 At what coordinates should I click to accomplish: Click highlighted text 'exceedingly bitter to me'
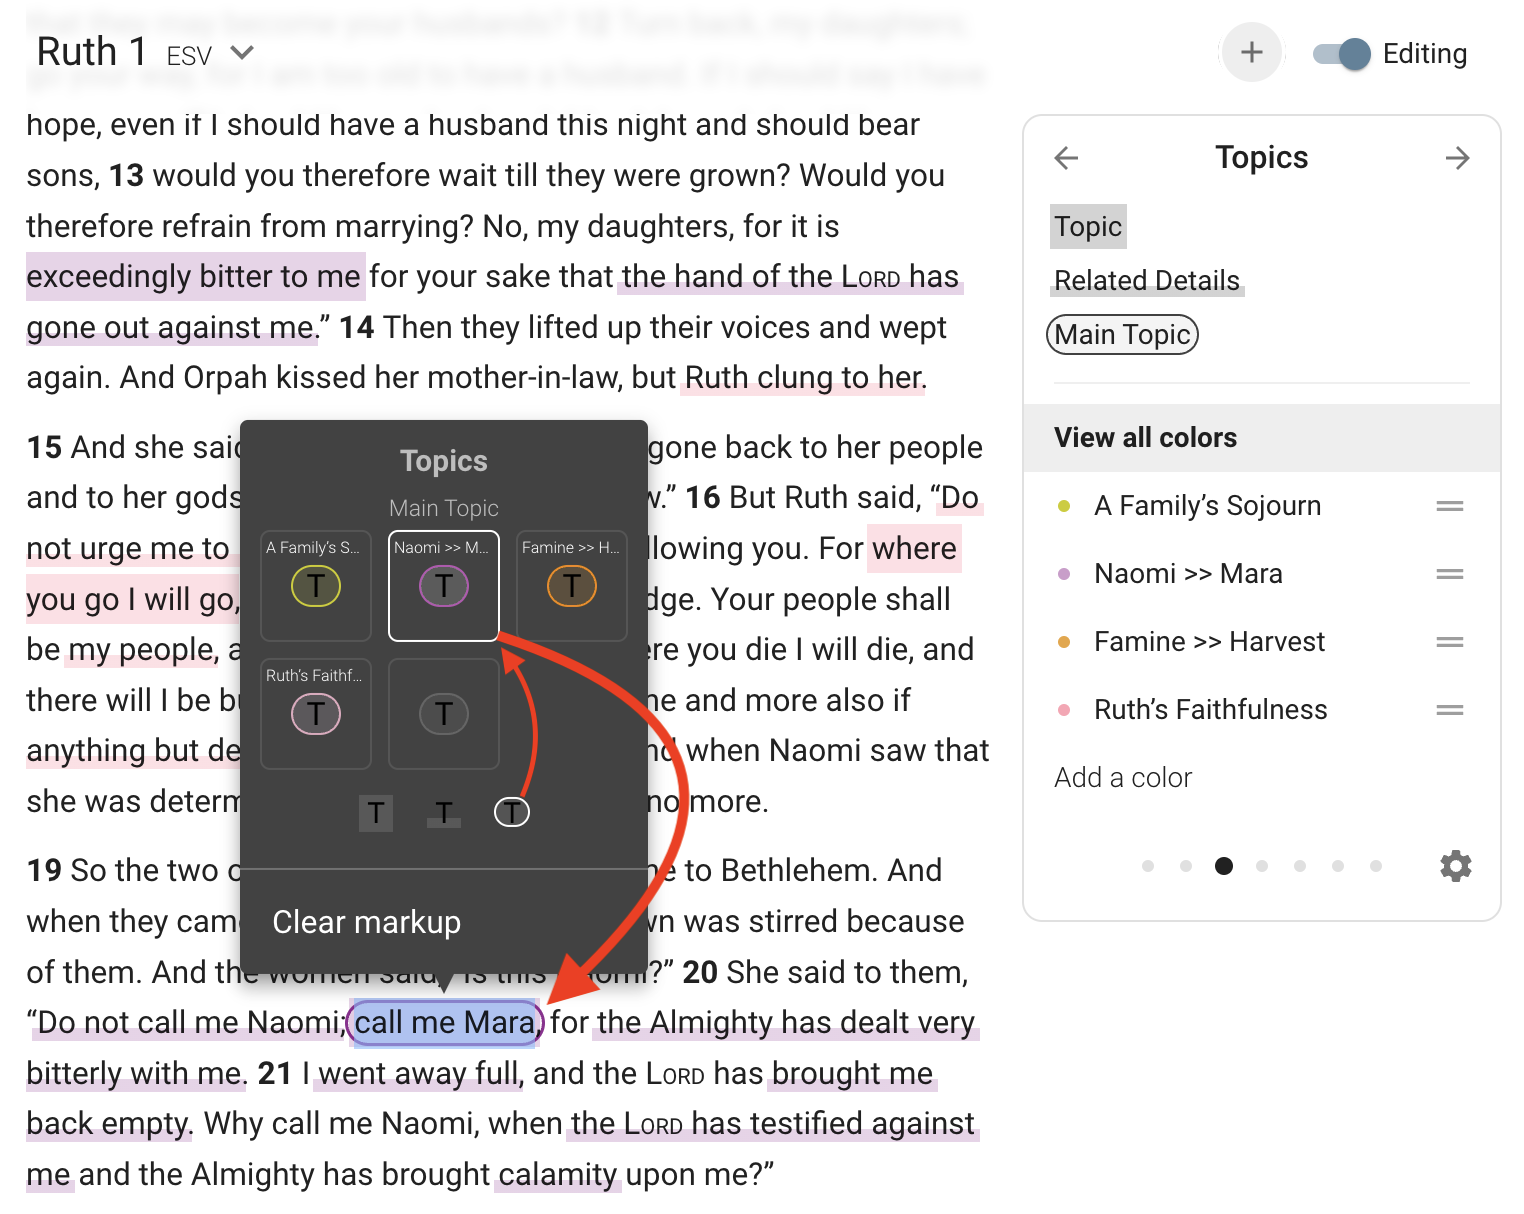(194, 277)
